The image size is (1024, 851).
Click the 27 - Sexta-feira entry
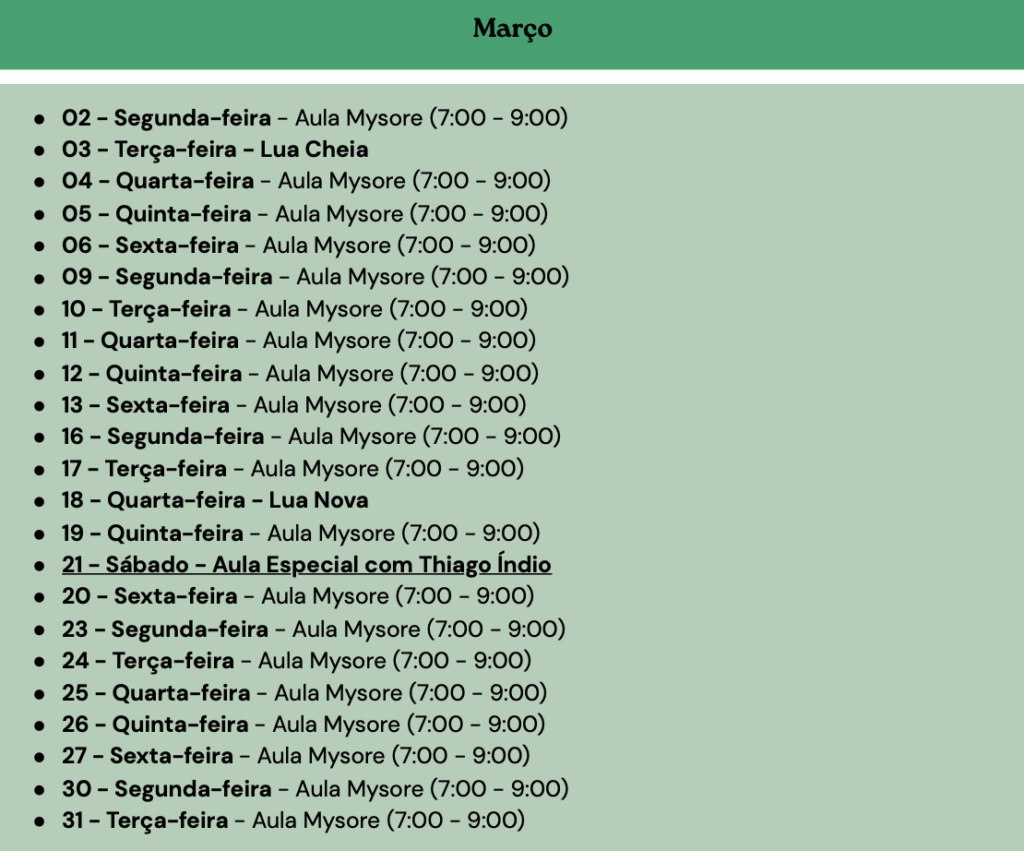point(296,756)
